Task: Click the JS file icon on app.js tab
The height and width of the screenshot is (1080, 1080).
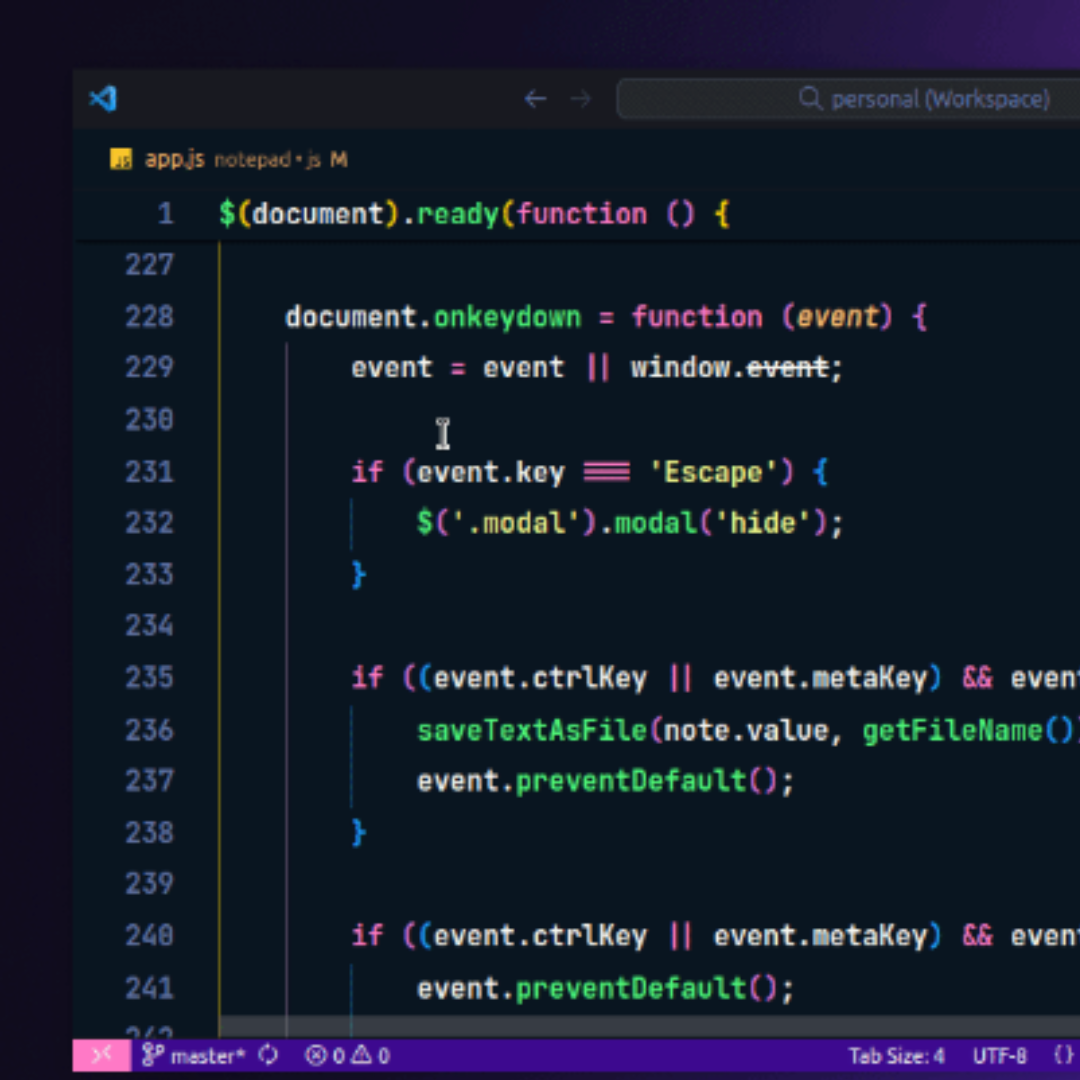Action: click(x=121, y=159)
